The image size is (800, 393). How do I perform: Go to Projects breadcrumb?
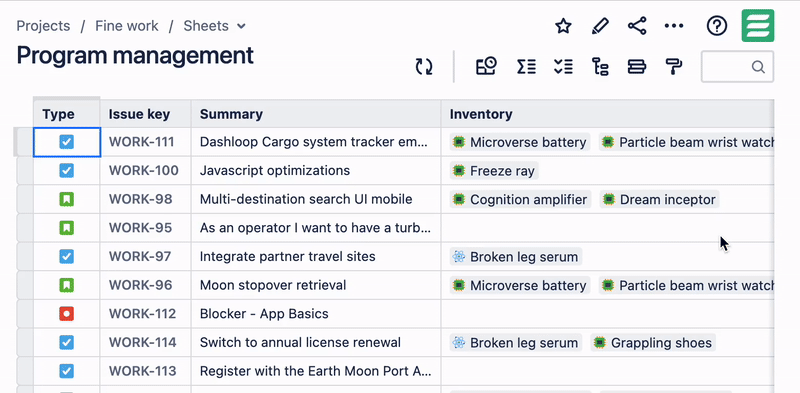(x=43, y=26)
